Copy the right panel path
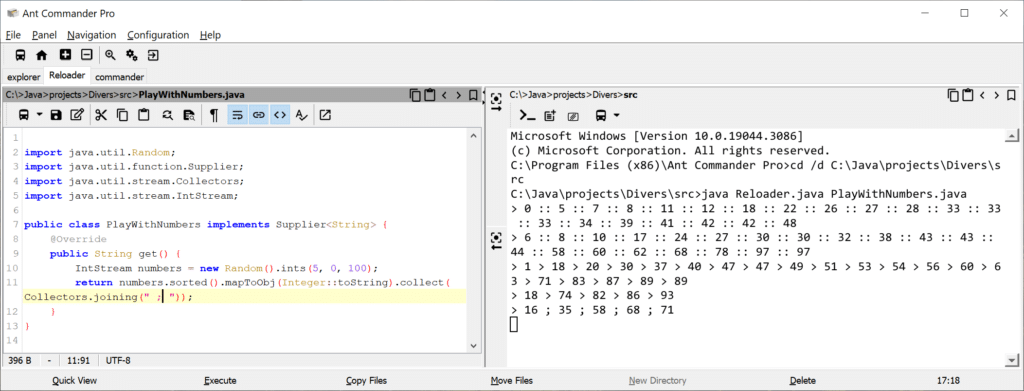Image resolution: width=1024 pixels, height=391 pixels. pos(953,95)
